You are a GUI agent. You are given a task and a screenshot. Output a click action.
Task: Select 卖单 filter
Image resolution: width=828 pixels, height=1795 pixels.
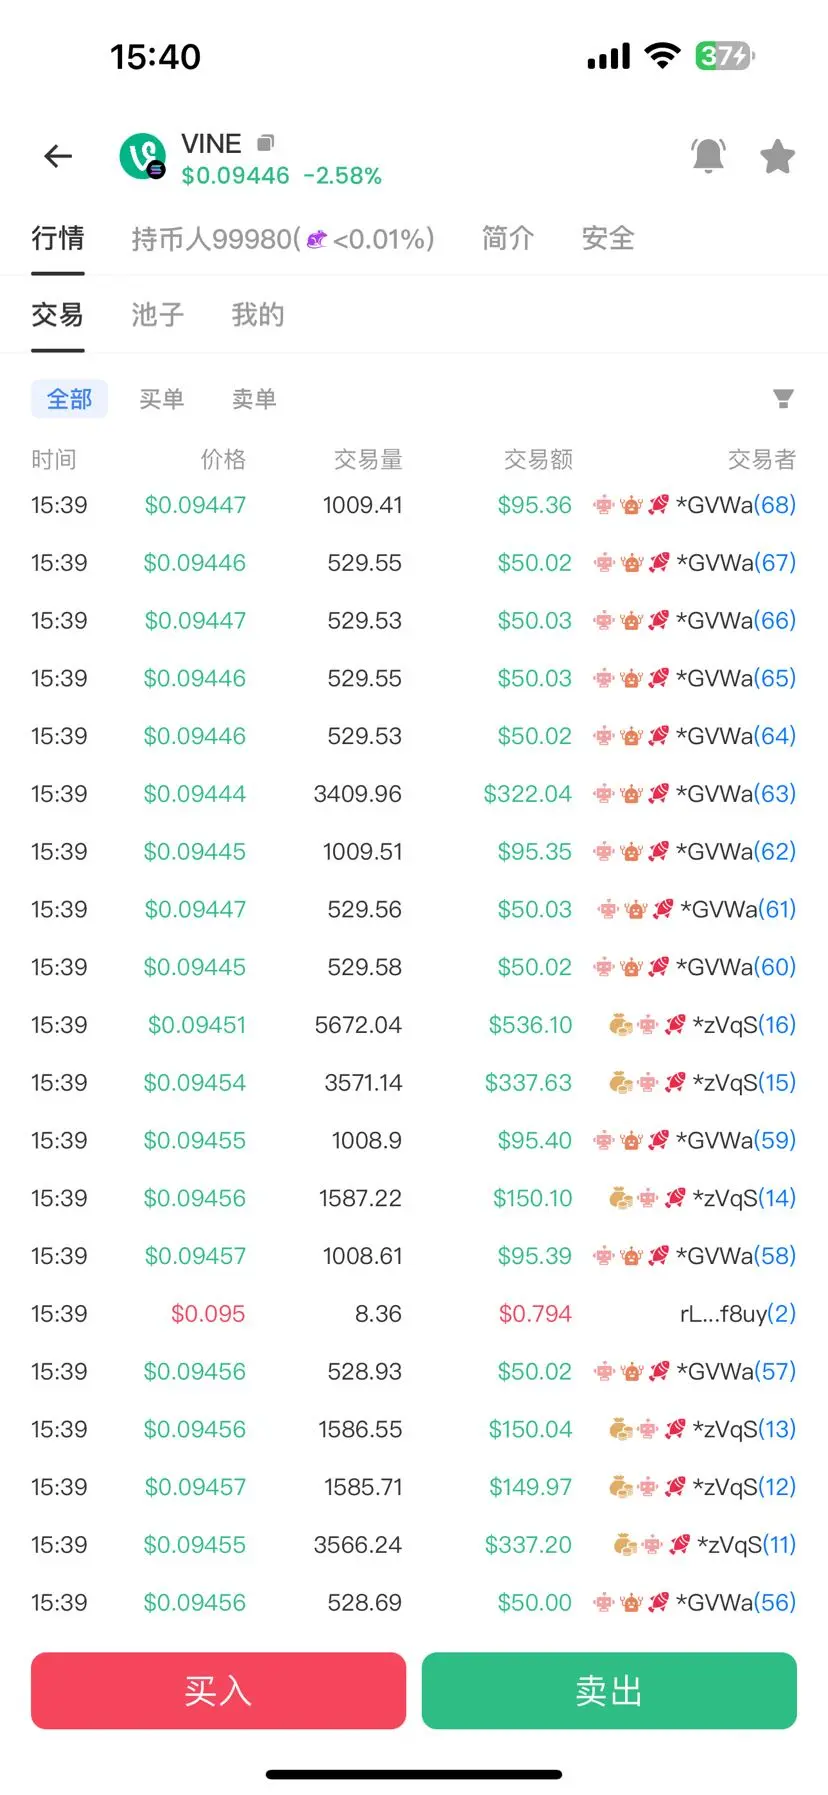coord(254,399)
